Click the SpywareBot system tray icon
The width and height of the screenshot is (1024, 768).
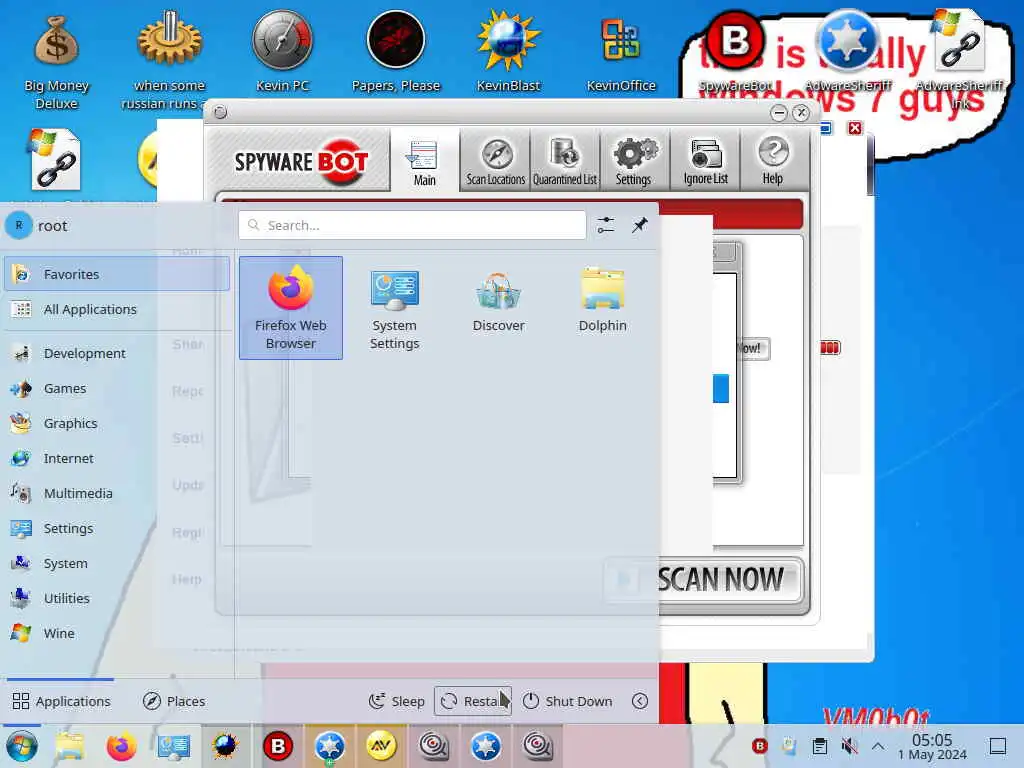760,746
